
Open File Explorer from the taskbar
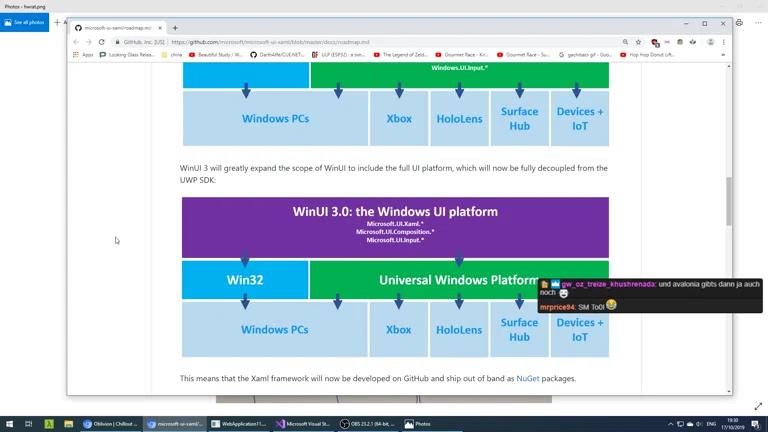click(x=69, y=424)
